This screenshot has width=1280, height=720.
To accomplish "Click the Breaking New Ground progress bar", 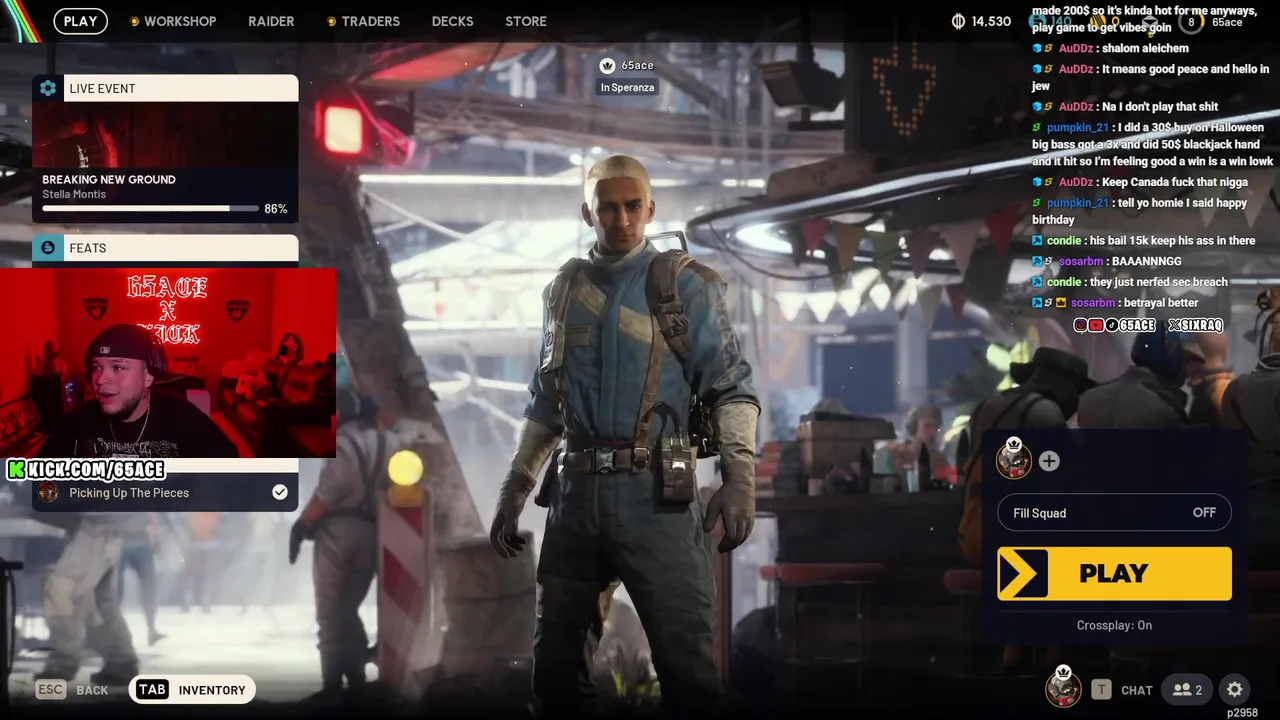I will pos(149,209).
